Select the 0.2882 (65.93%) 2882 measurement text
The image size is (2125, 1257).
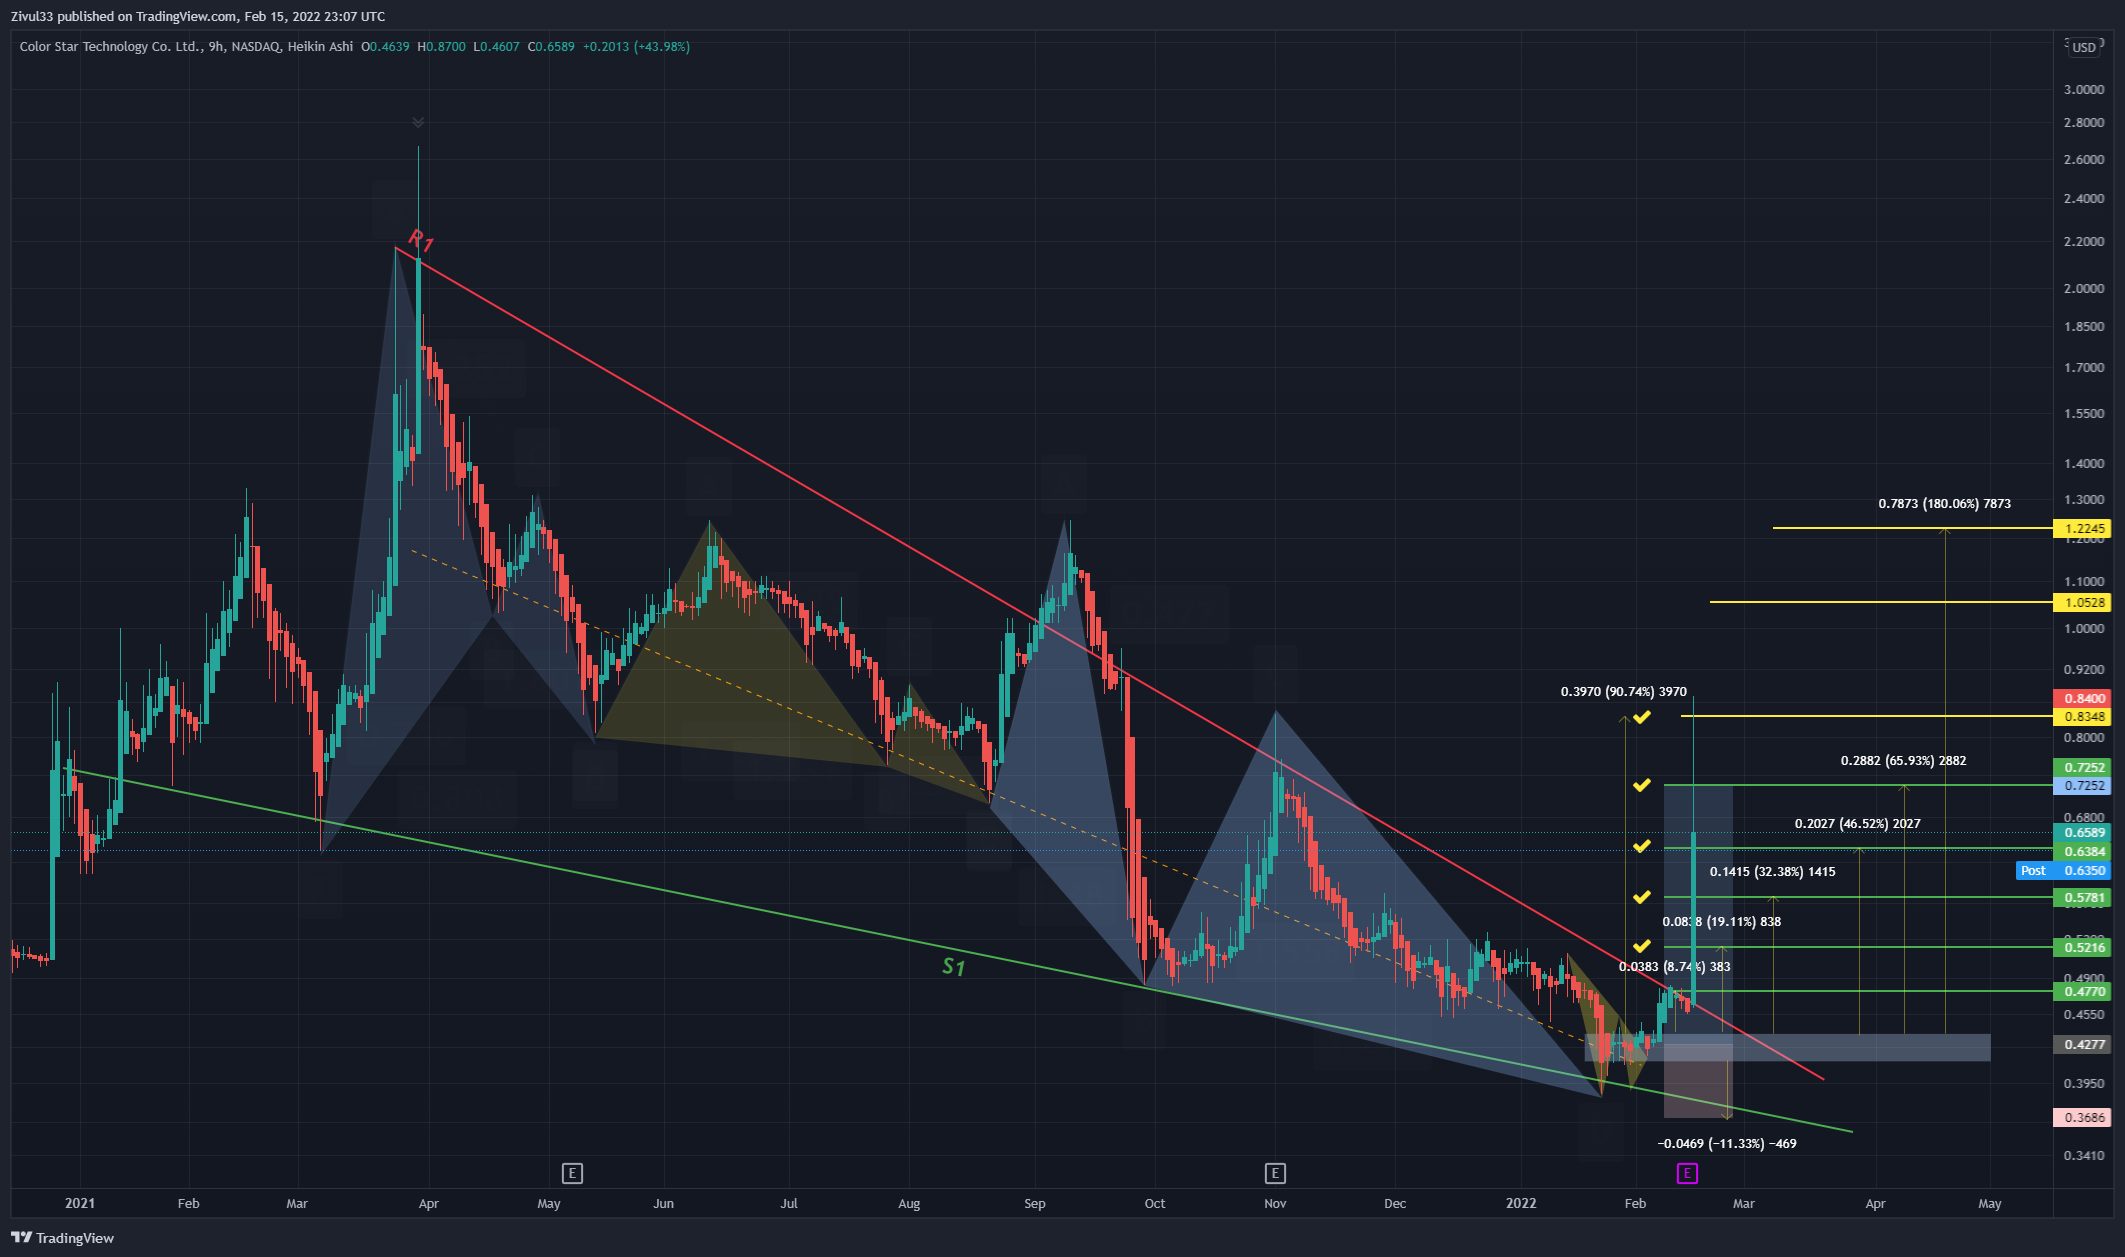pos(1903,761)
